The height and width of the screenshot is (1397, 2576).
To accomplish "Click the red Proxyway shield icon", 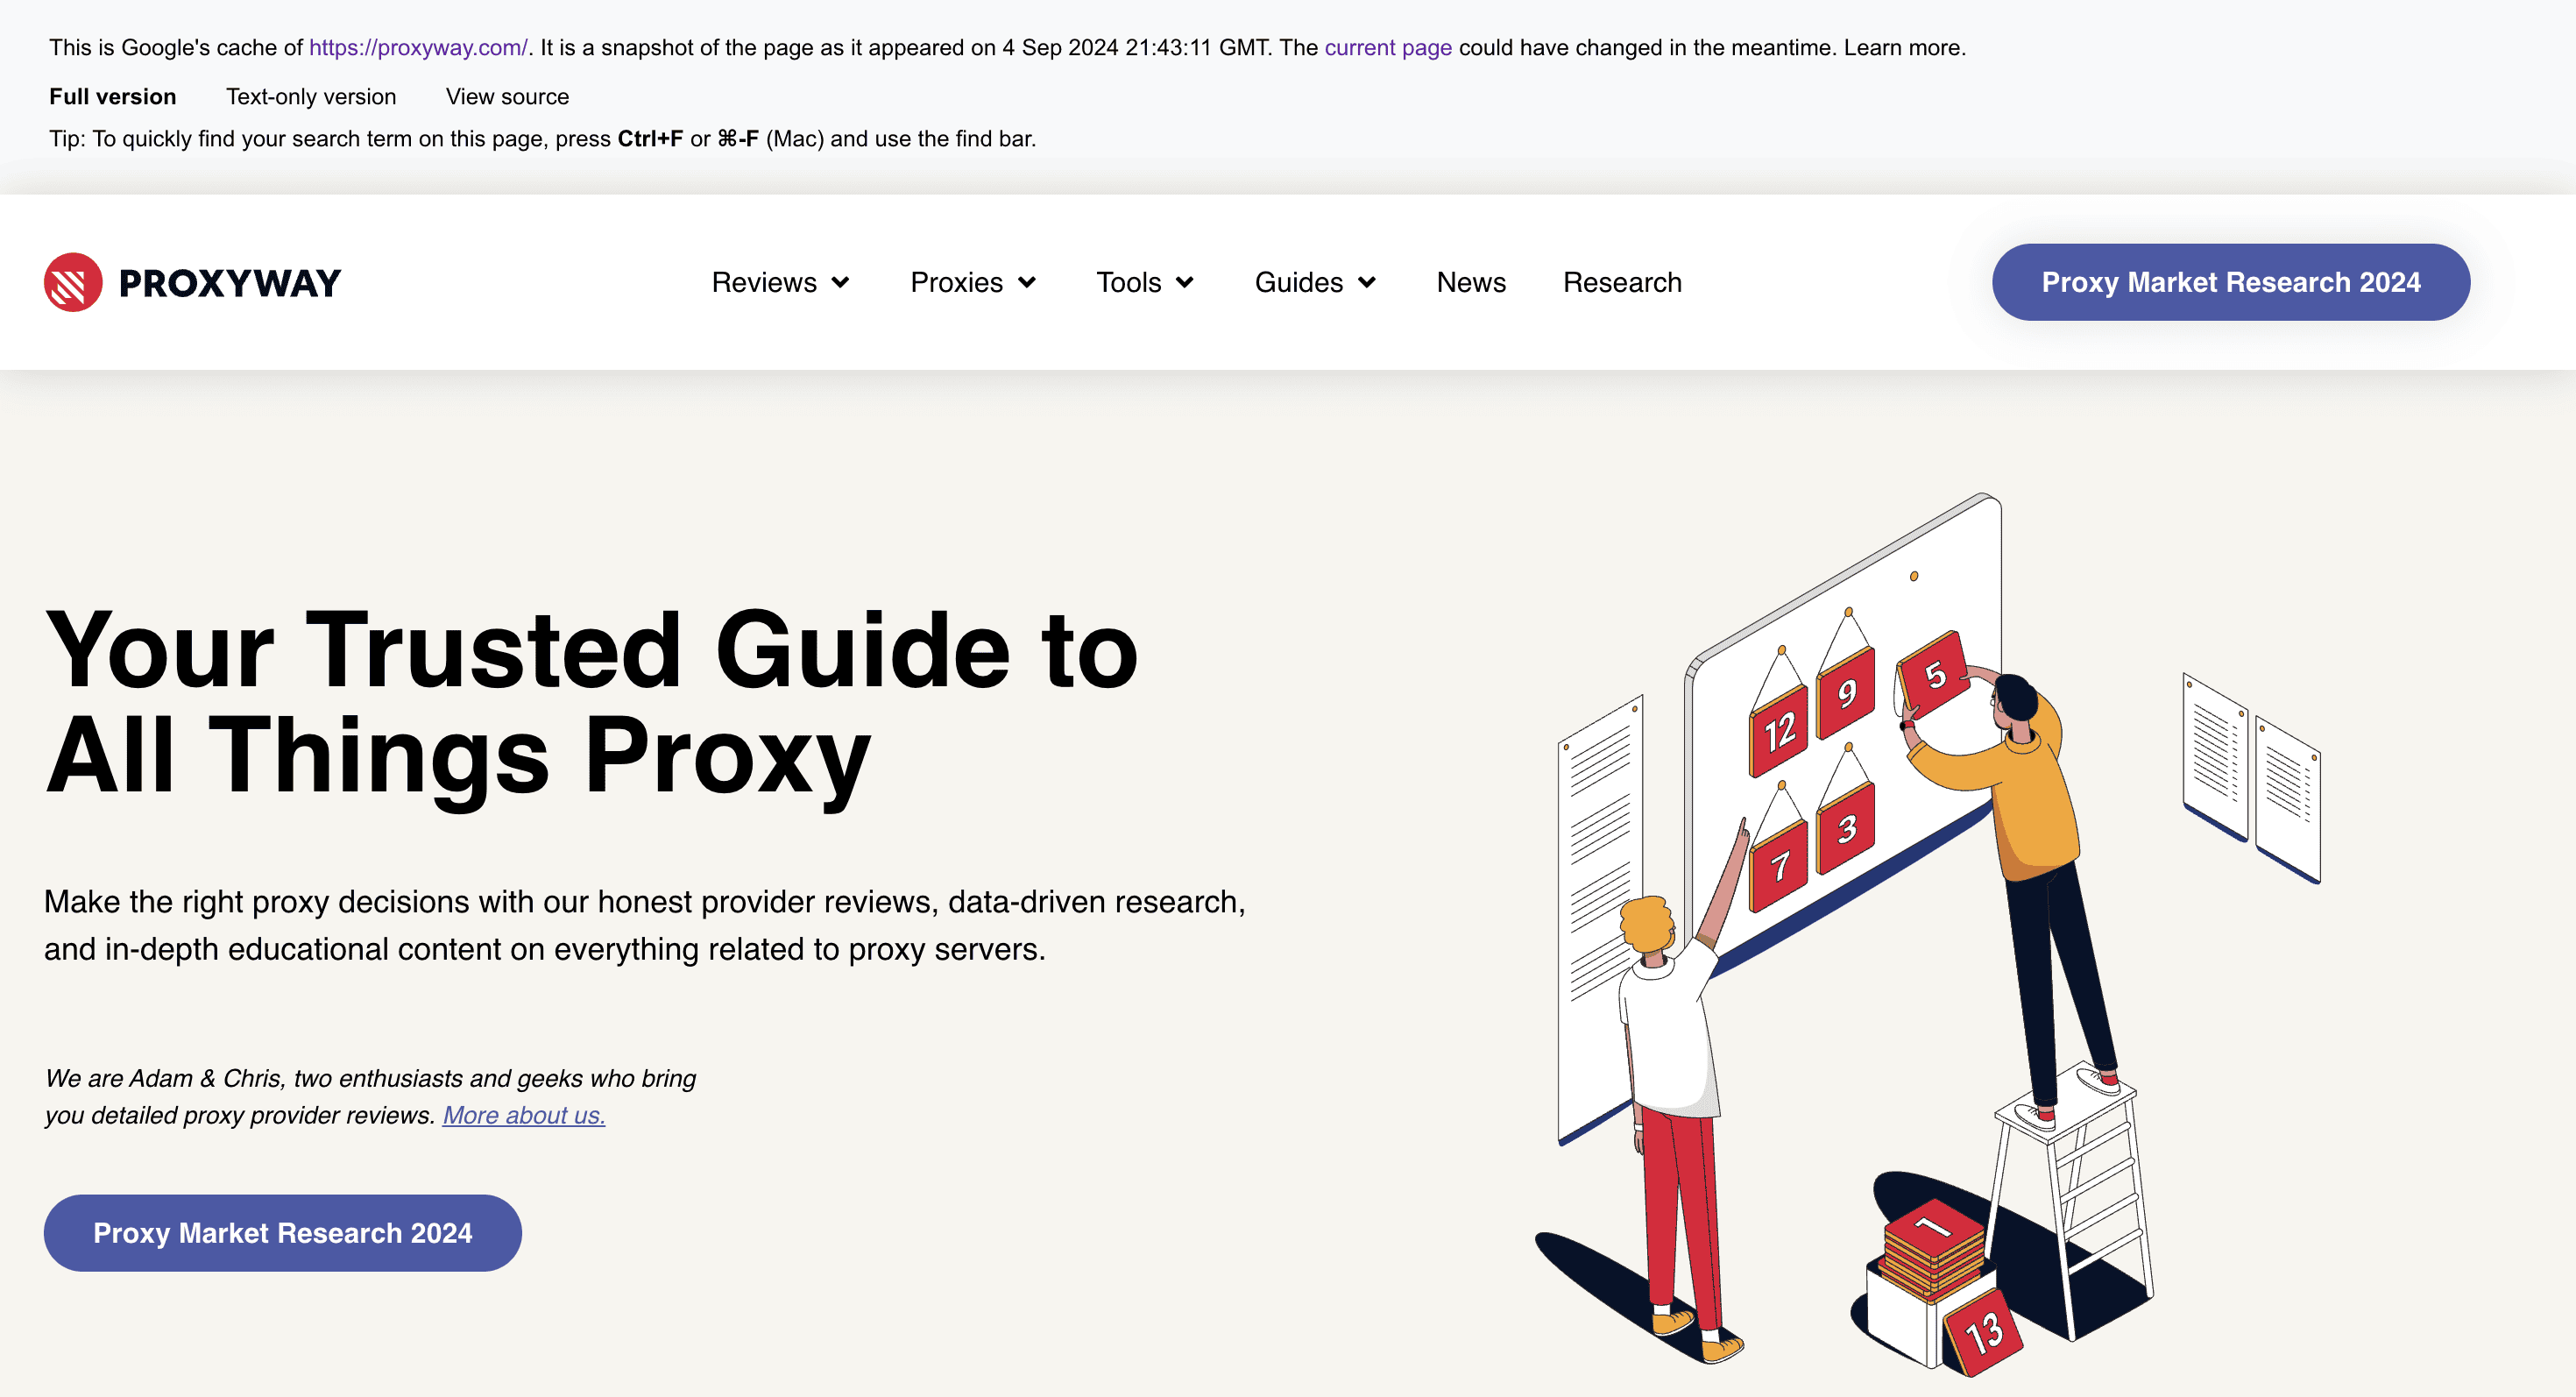I will coord(72,282).
